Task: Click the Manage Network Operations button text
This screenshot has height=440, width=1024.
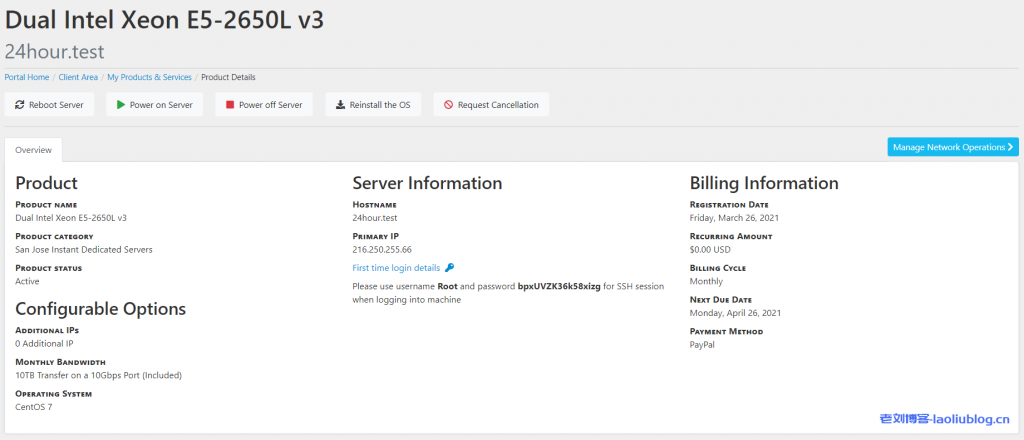Action: tap(948, 147)
